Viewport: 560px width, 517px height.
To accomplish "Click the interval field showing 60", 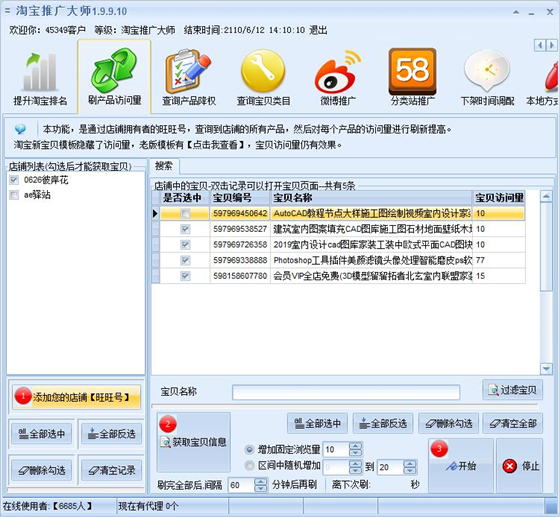I will (241, 485).
